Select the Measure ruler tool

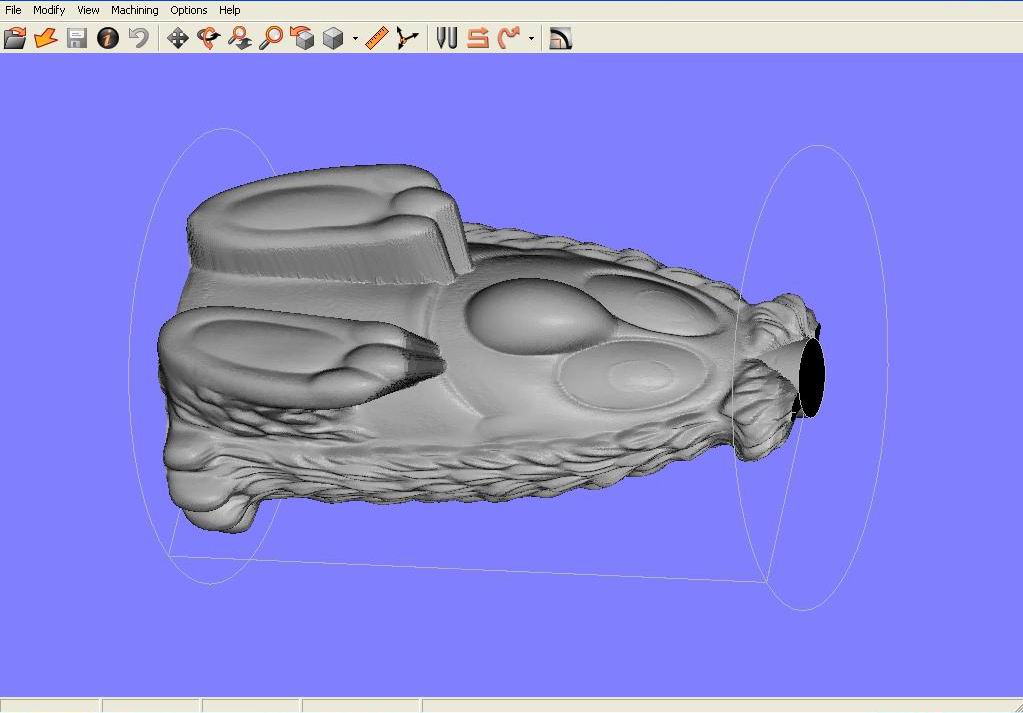pos(378,38)
